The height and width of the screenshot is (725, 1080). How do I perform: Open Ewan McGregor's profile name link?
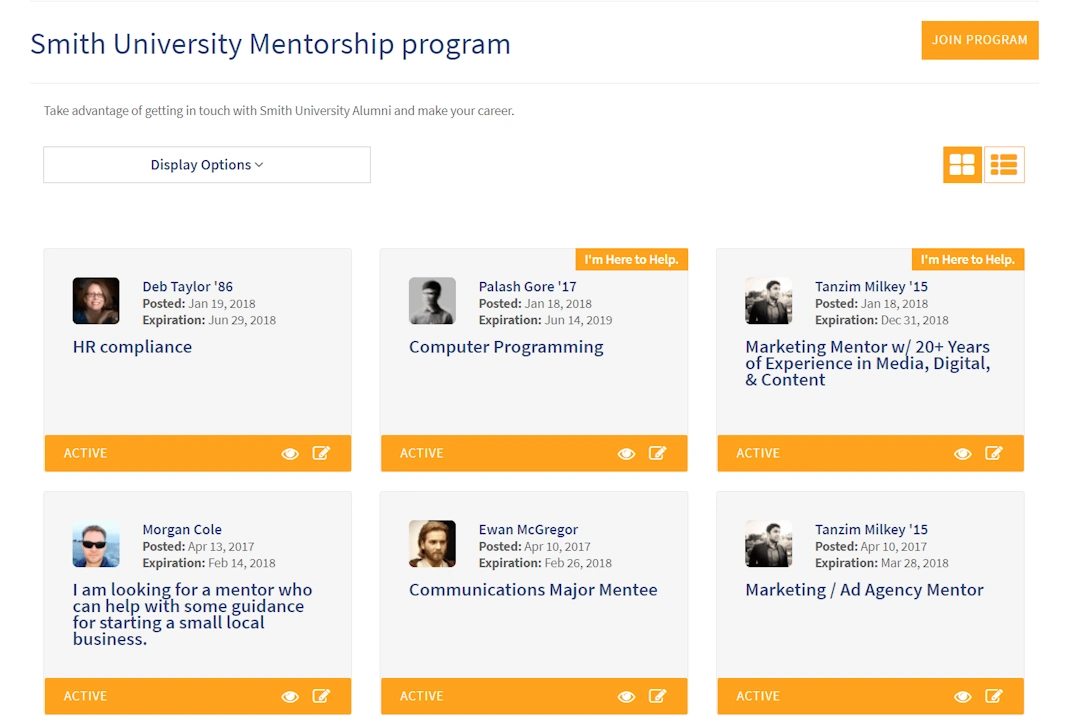(528, 529)
